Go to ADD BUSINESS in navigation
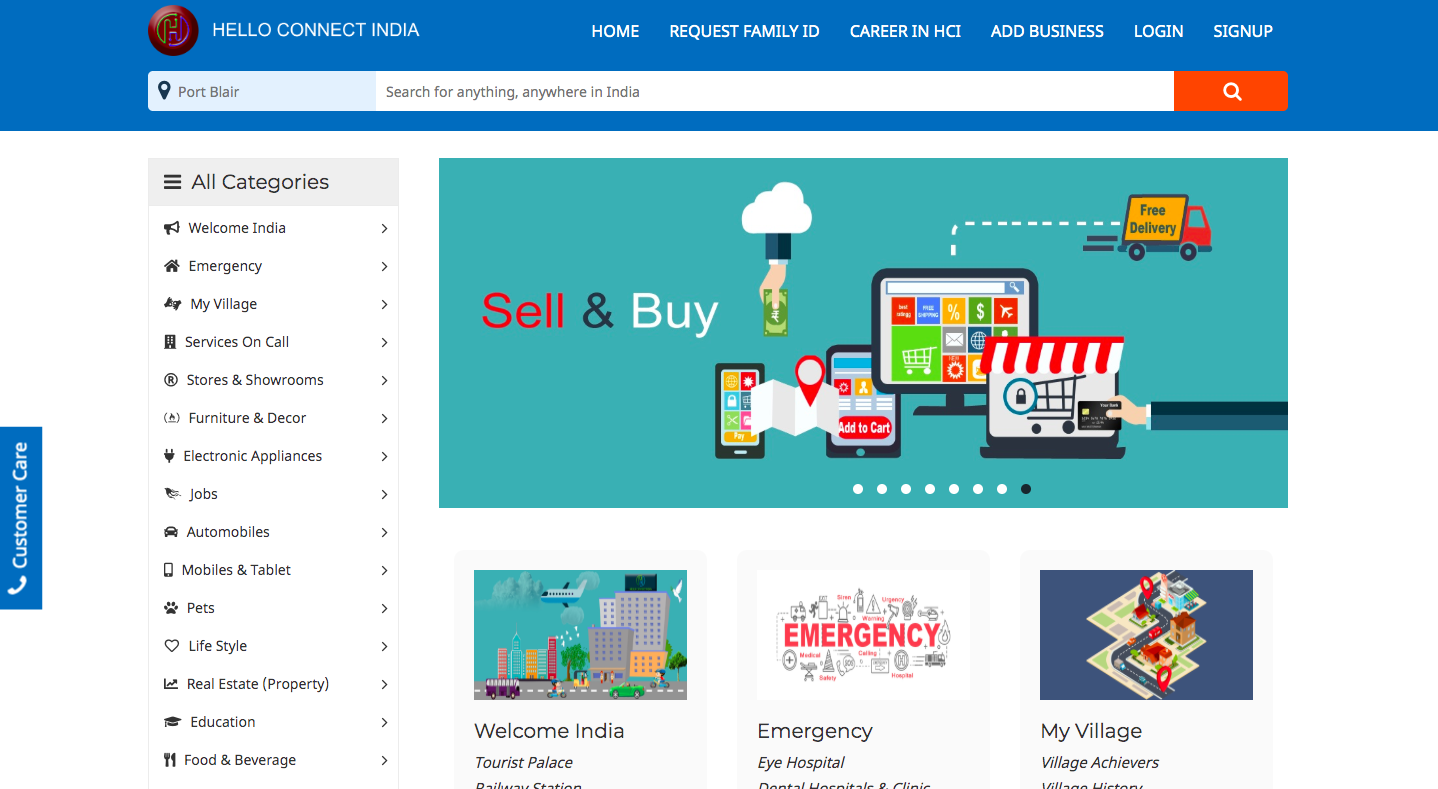Viewport: 1438px width, 789px height. click(x=1047, y=31)
